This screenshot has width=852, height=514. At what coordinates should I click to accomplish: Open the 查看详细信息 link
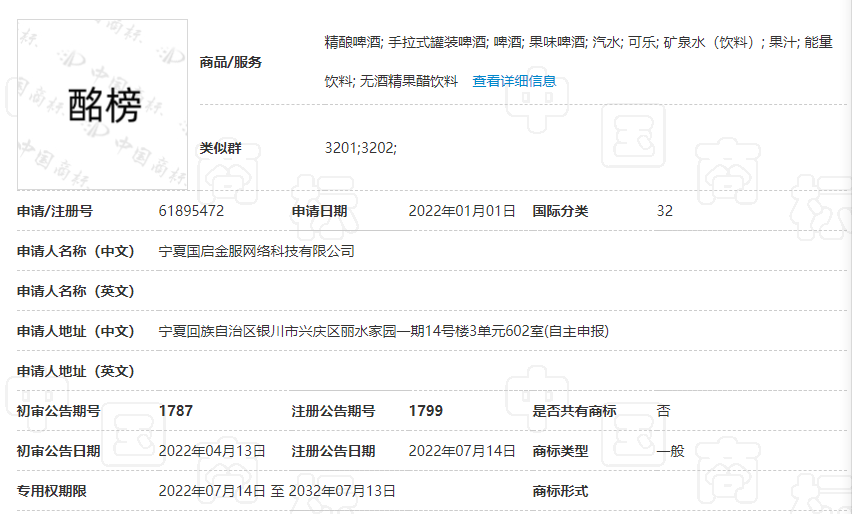pyautogui.click(x=514, y=81)
